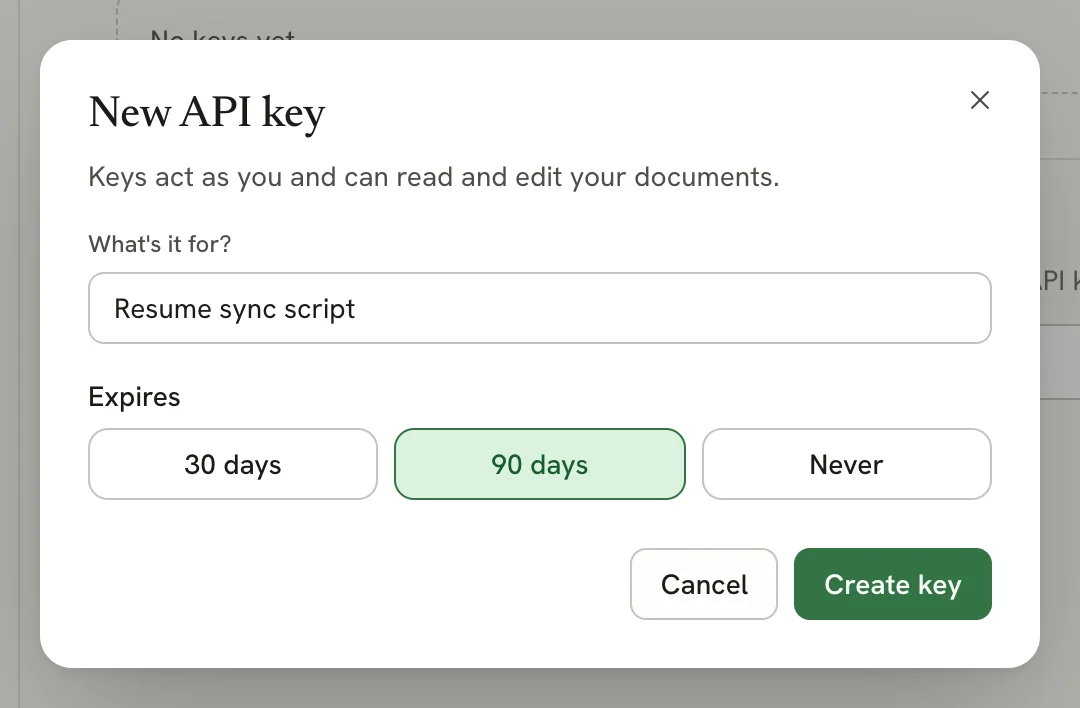Viewport: 1080px width, 708px height.
Task: Click the 'What's it for?' label
Action: pos(160,244)
